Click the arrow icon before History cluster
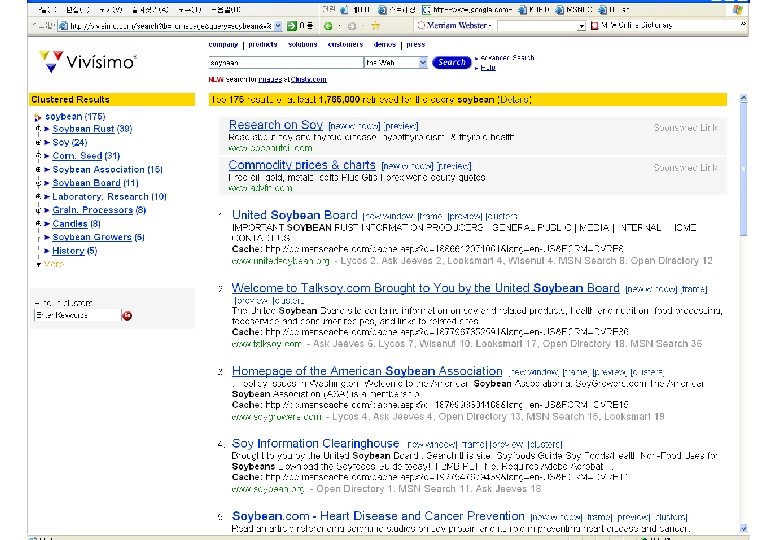This screenshot has width=780, height=540. [x=47, y=251]
